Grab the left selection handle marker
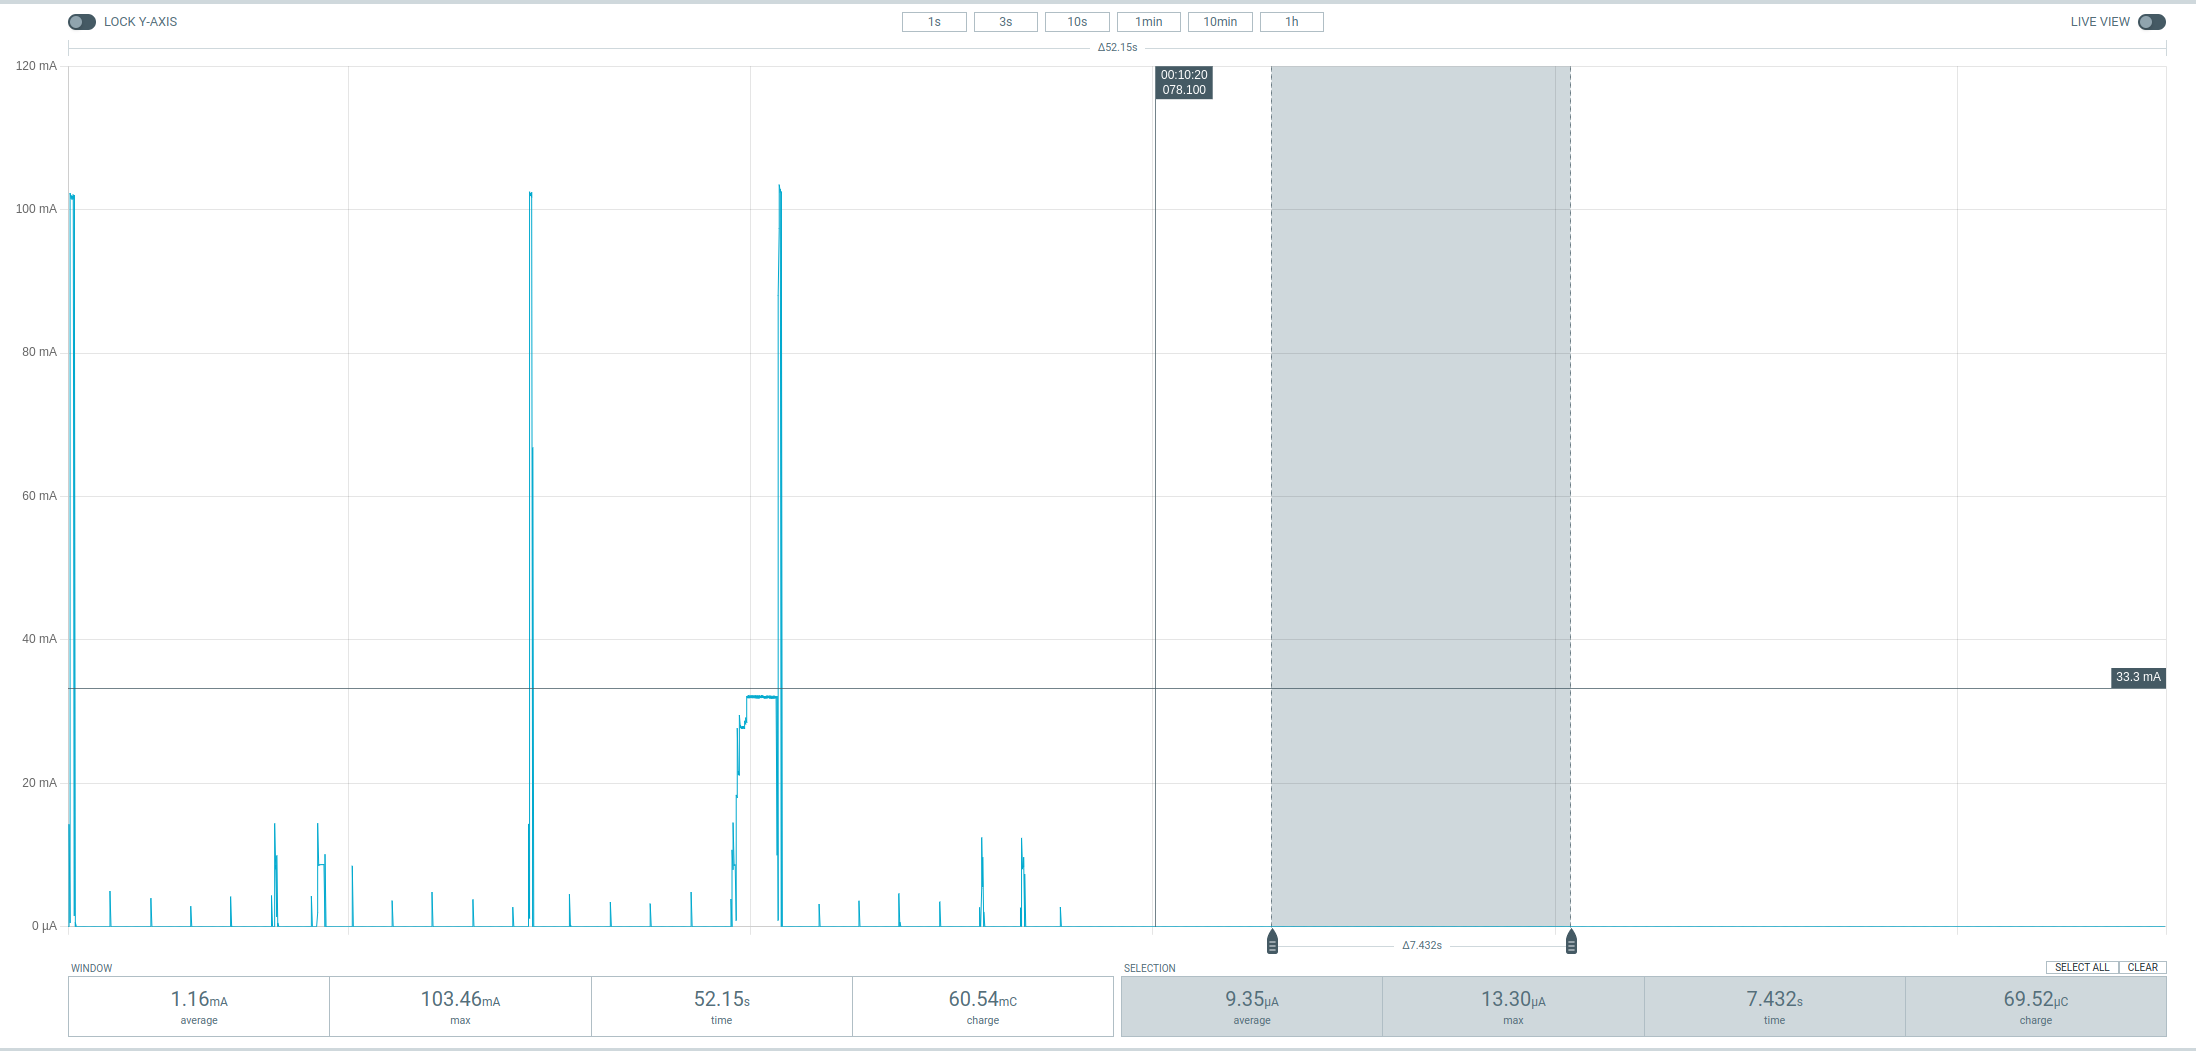This screenshot has width=2196, height=1051. (x=1272, y=942)
